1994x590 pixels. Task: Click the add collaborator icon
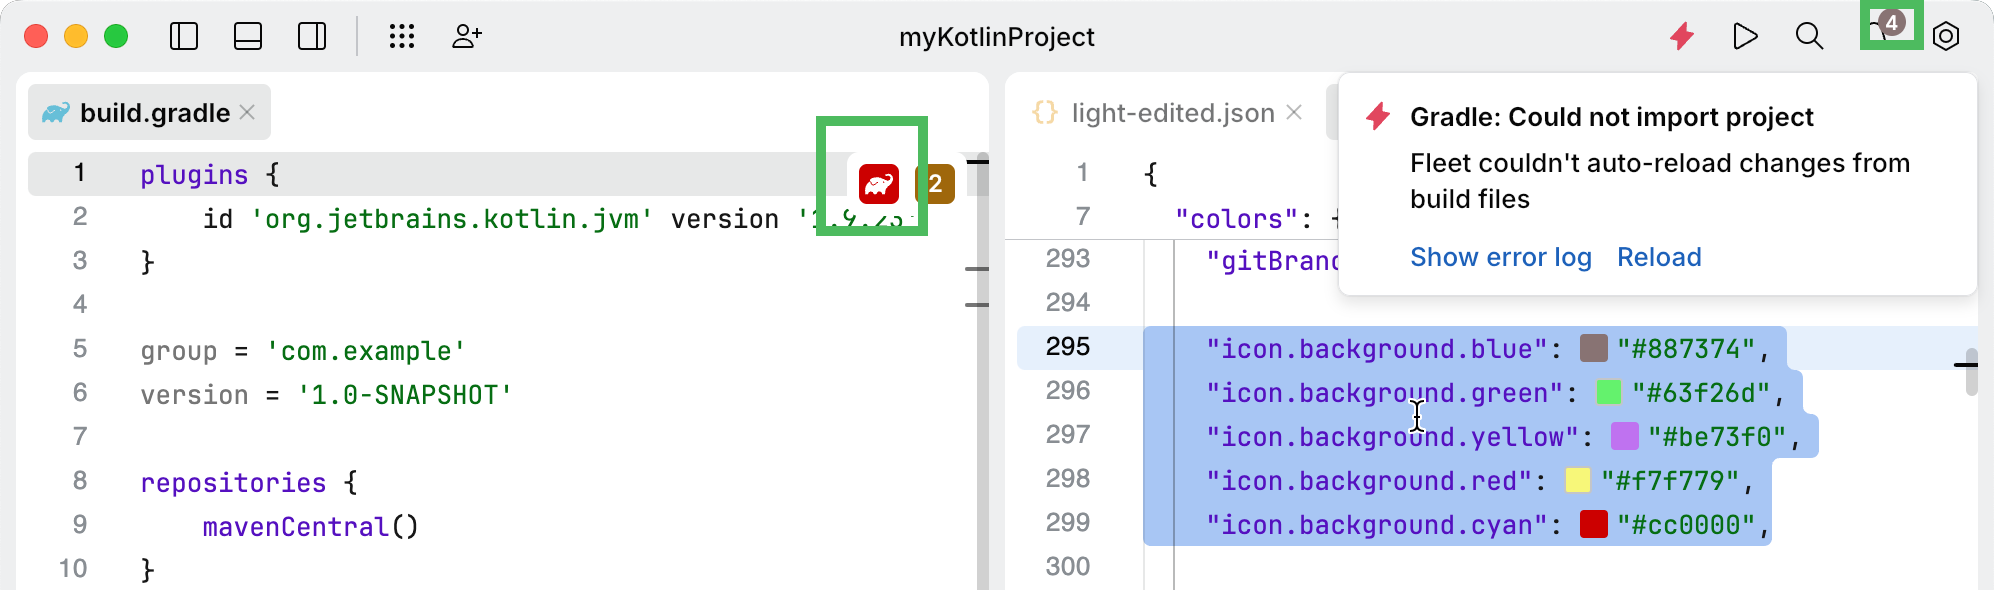(467, 37)
